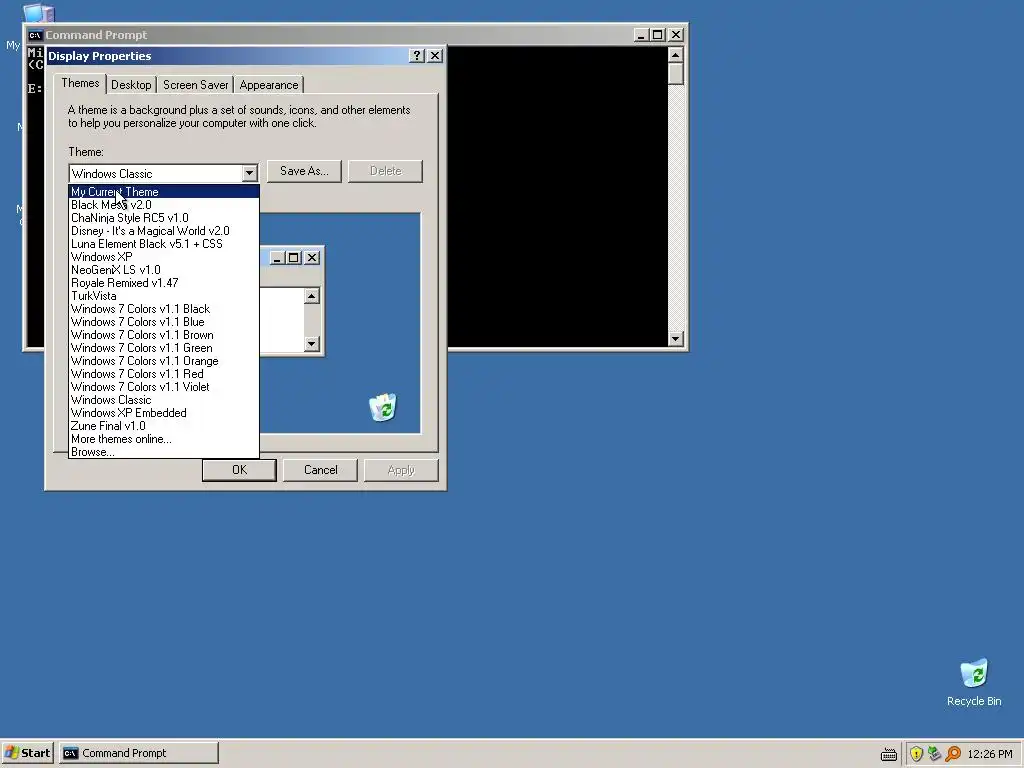1024x768 pixels.
Task: Click the keyboard icon in the taskbar
Action: (888, 754)
